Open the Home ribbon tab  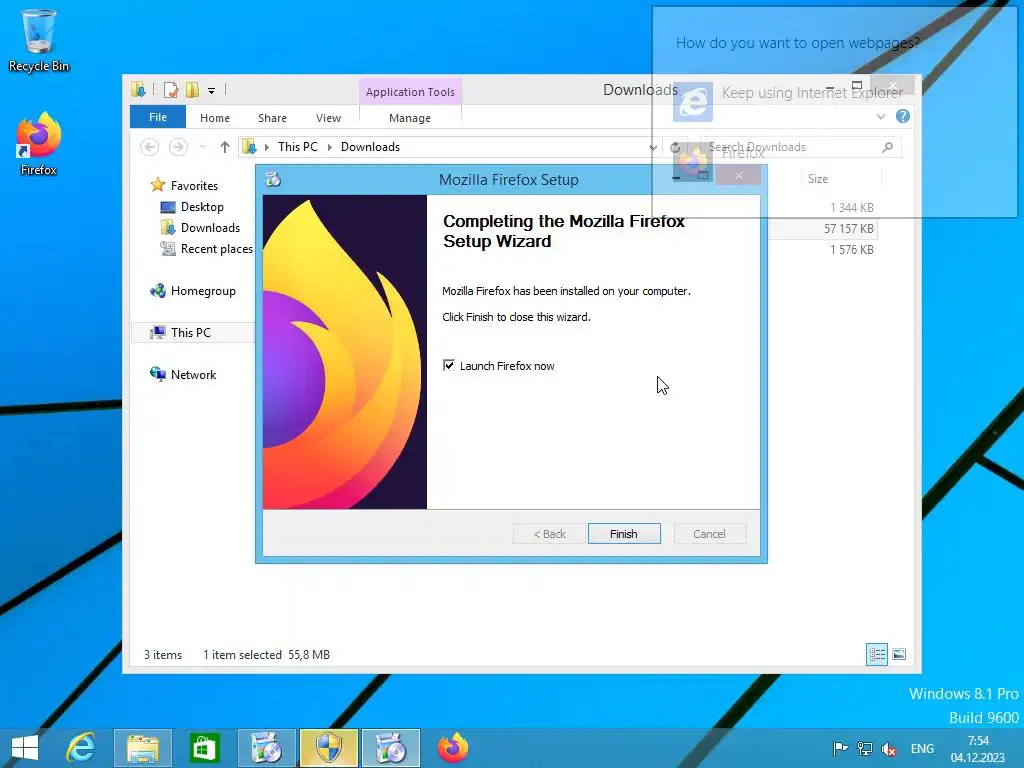click(x=215, y=118)
